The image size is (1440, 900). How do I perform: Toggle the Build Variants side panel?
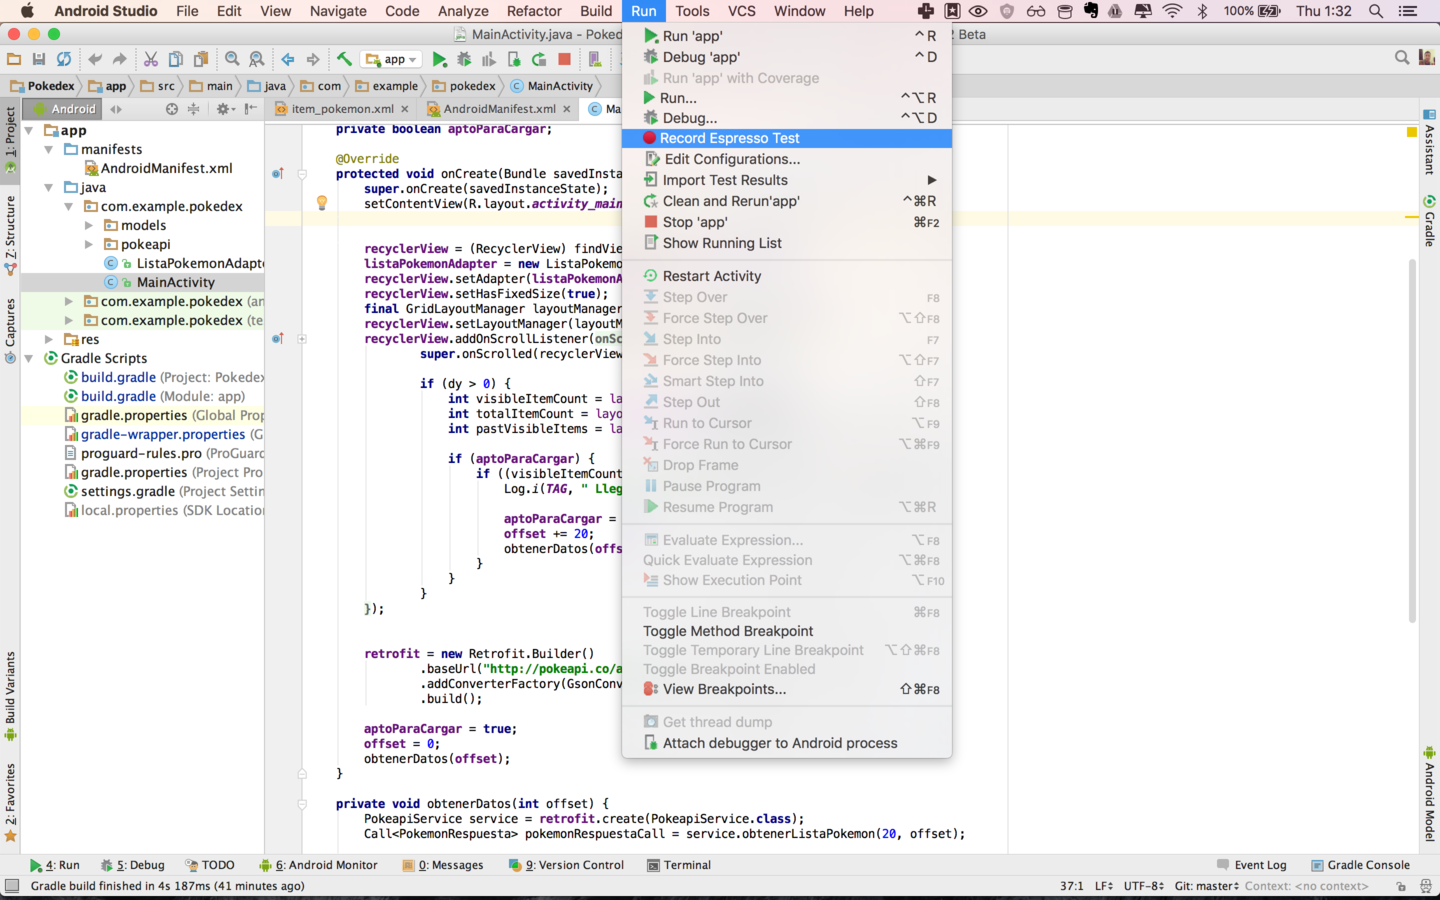click(10, 695)
